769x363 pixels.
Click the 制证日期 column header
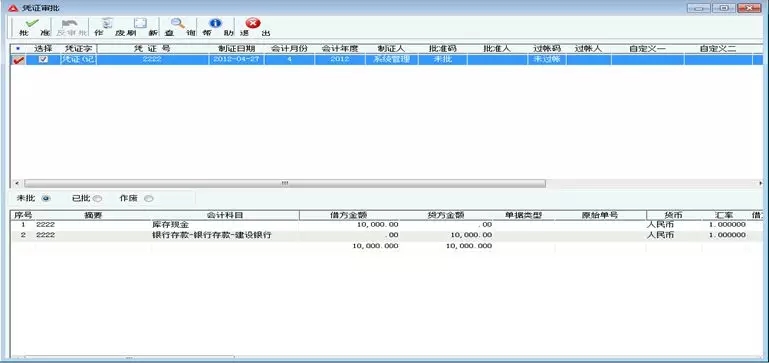pyautogui.click(x=236, y=49)
